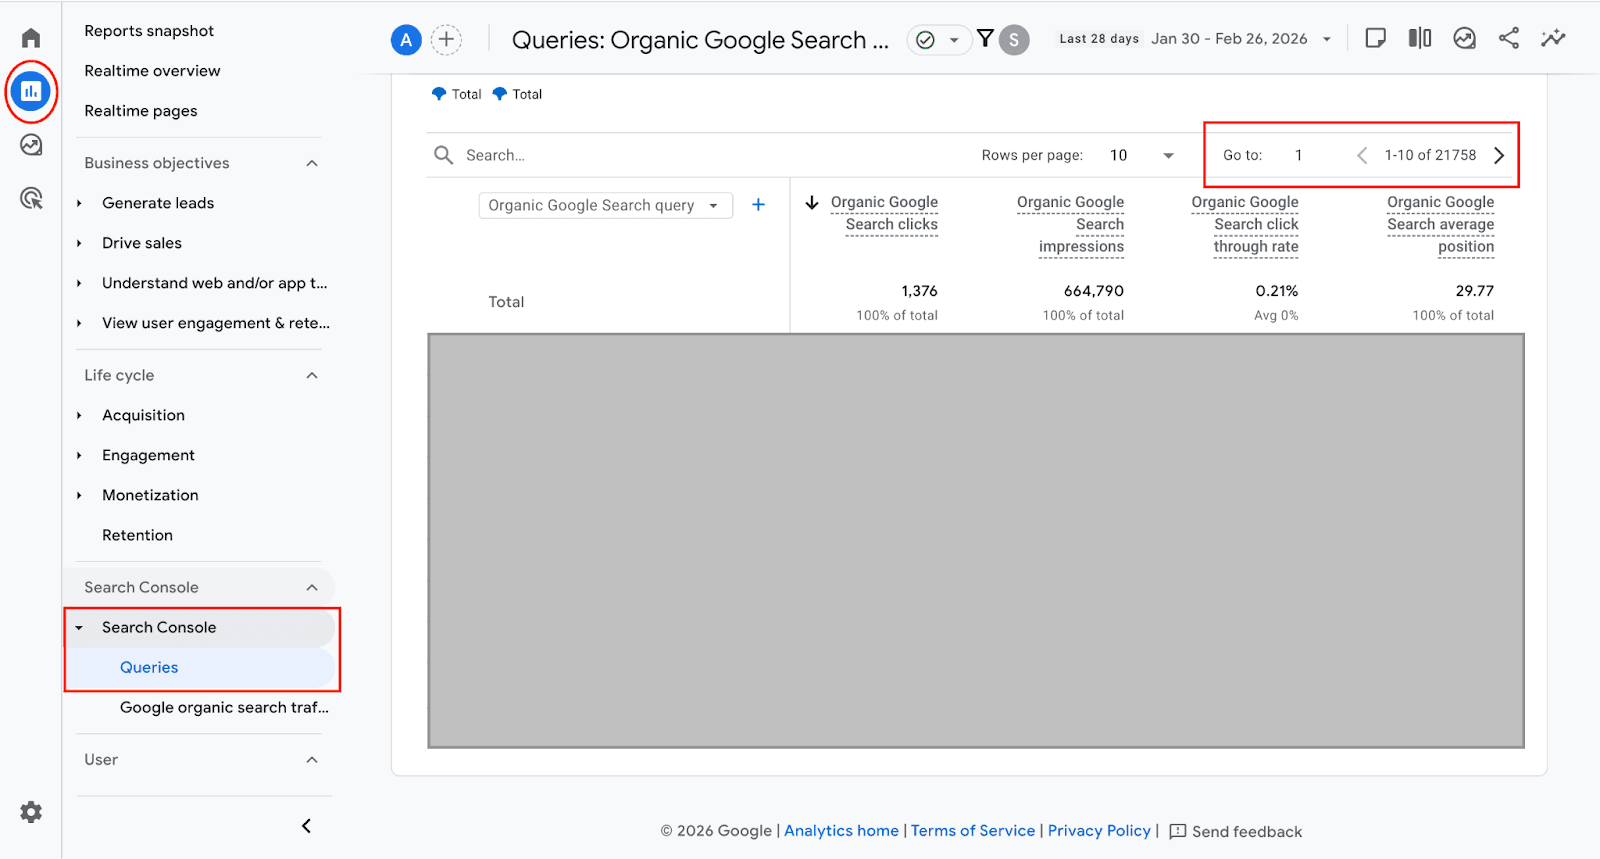Click the edit comparisons columns icon
Image resolution: width=1600 pixels, height=859 pixels.
coord(1419,39)
